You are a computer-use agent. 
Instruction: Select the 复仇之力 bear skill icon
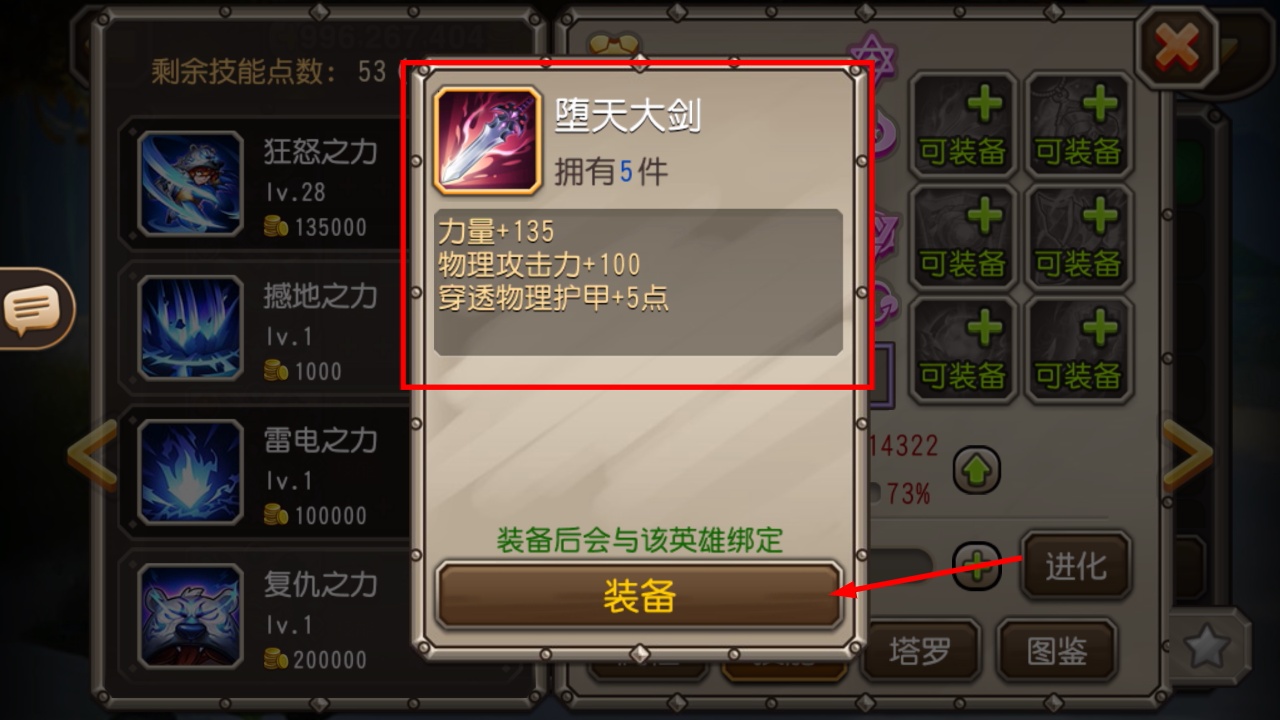pyautogui.click(x=190, y=617)
